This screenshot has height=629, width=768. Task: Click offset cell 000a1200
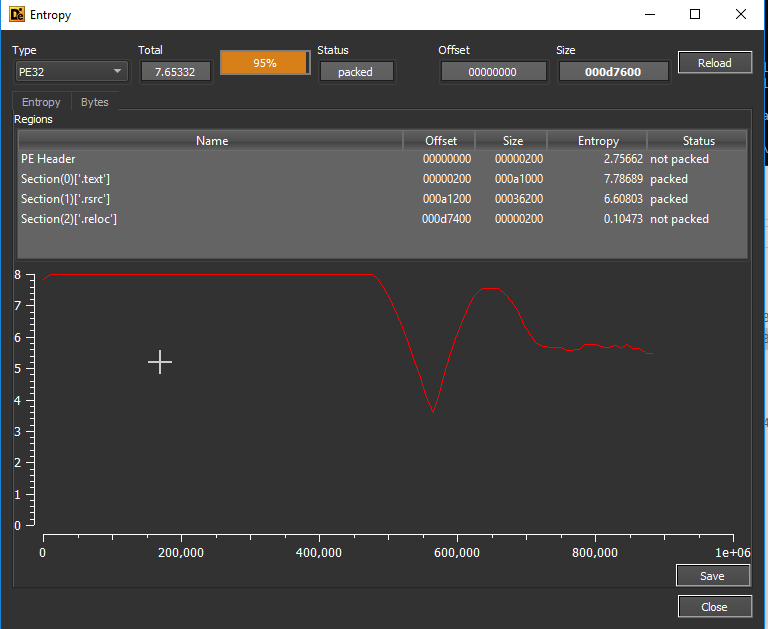pos(447,199)
